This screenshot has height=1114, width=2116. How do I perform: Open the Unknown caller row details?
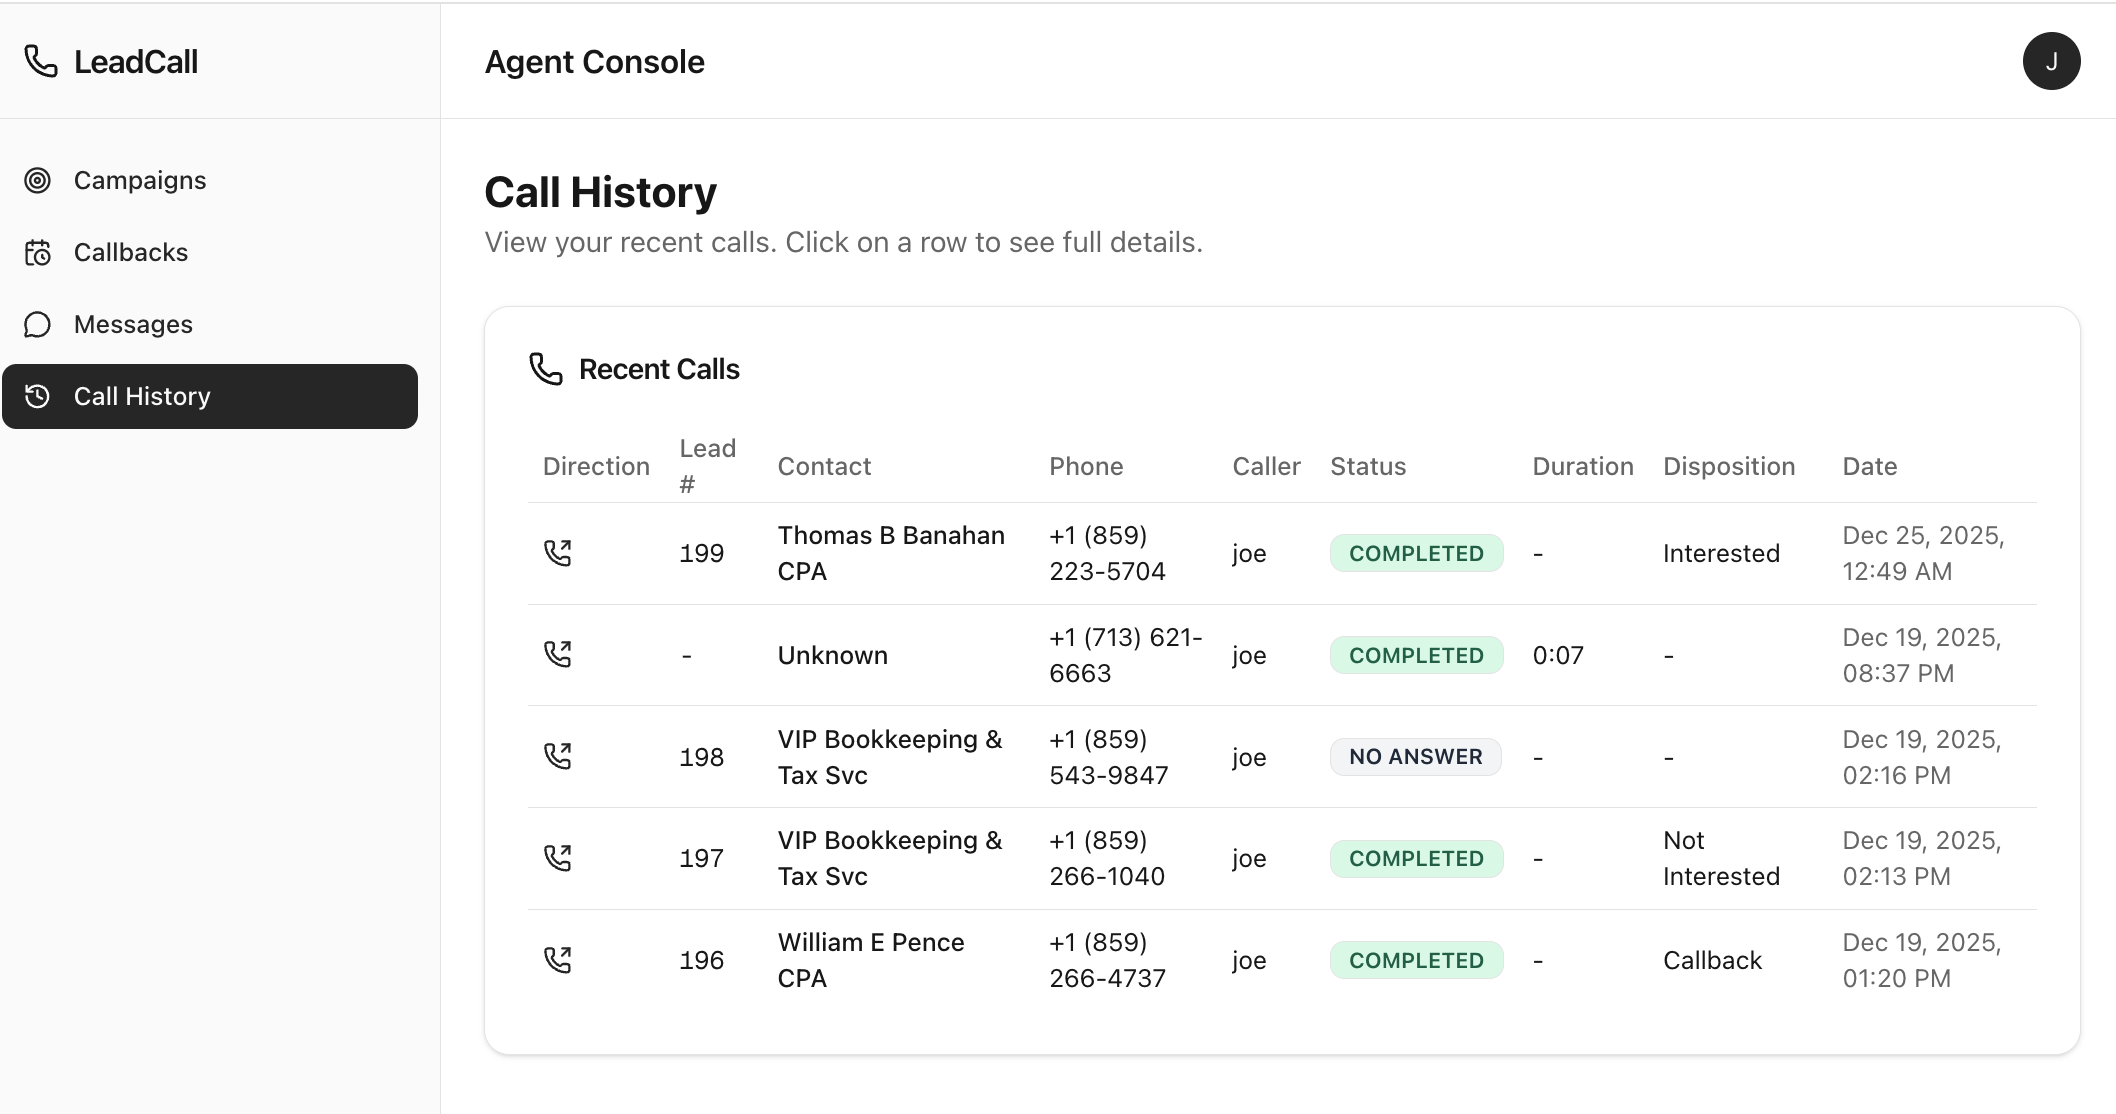[832, 654]
